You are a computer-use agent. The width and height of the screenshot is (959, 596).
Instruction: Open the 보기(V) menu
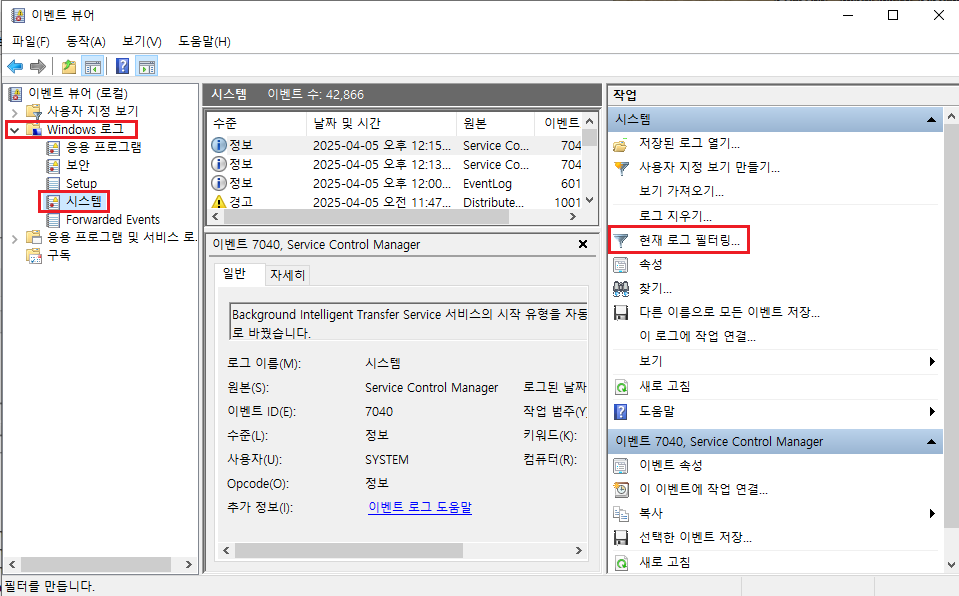tap(141, 42)
